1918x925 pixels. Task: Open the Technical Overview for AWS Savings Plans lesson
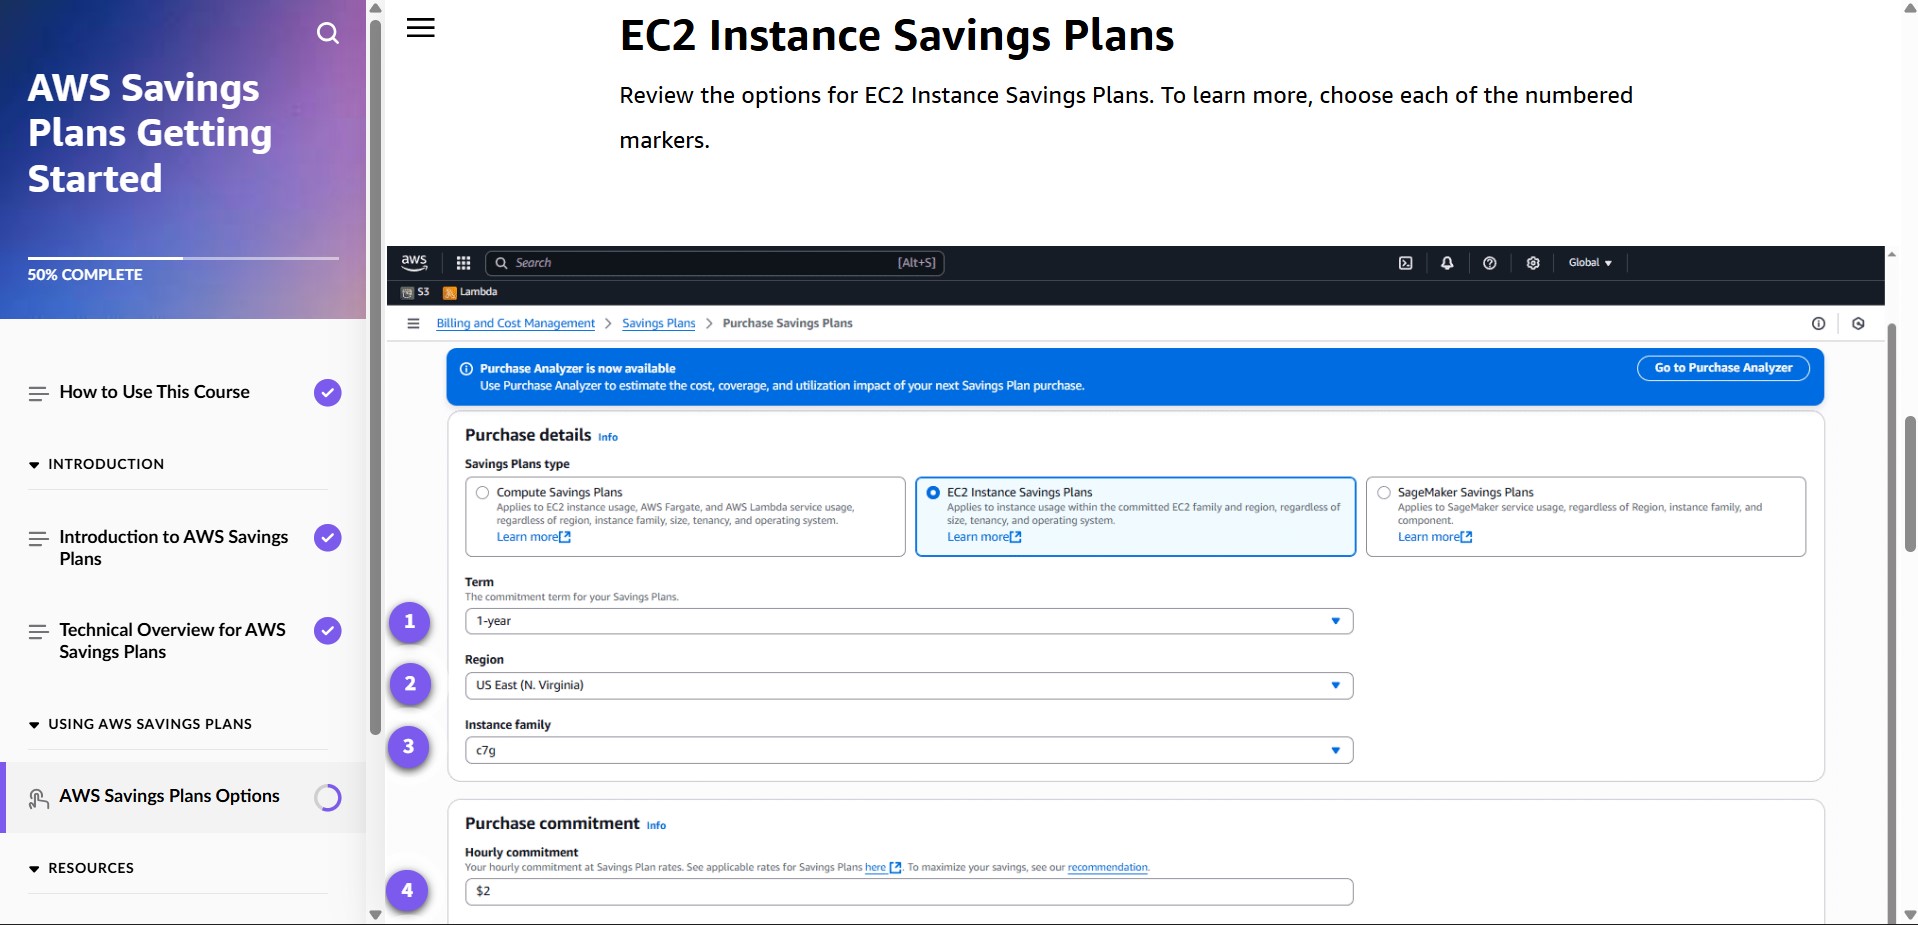[172, 640]
